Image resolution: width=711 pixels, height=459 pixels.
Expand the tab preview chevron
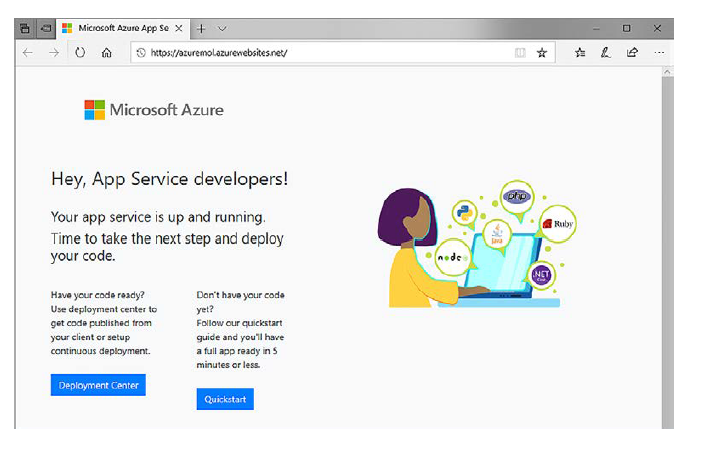[222, 28]
